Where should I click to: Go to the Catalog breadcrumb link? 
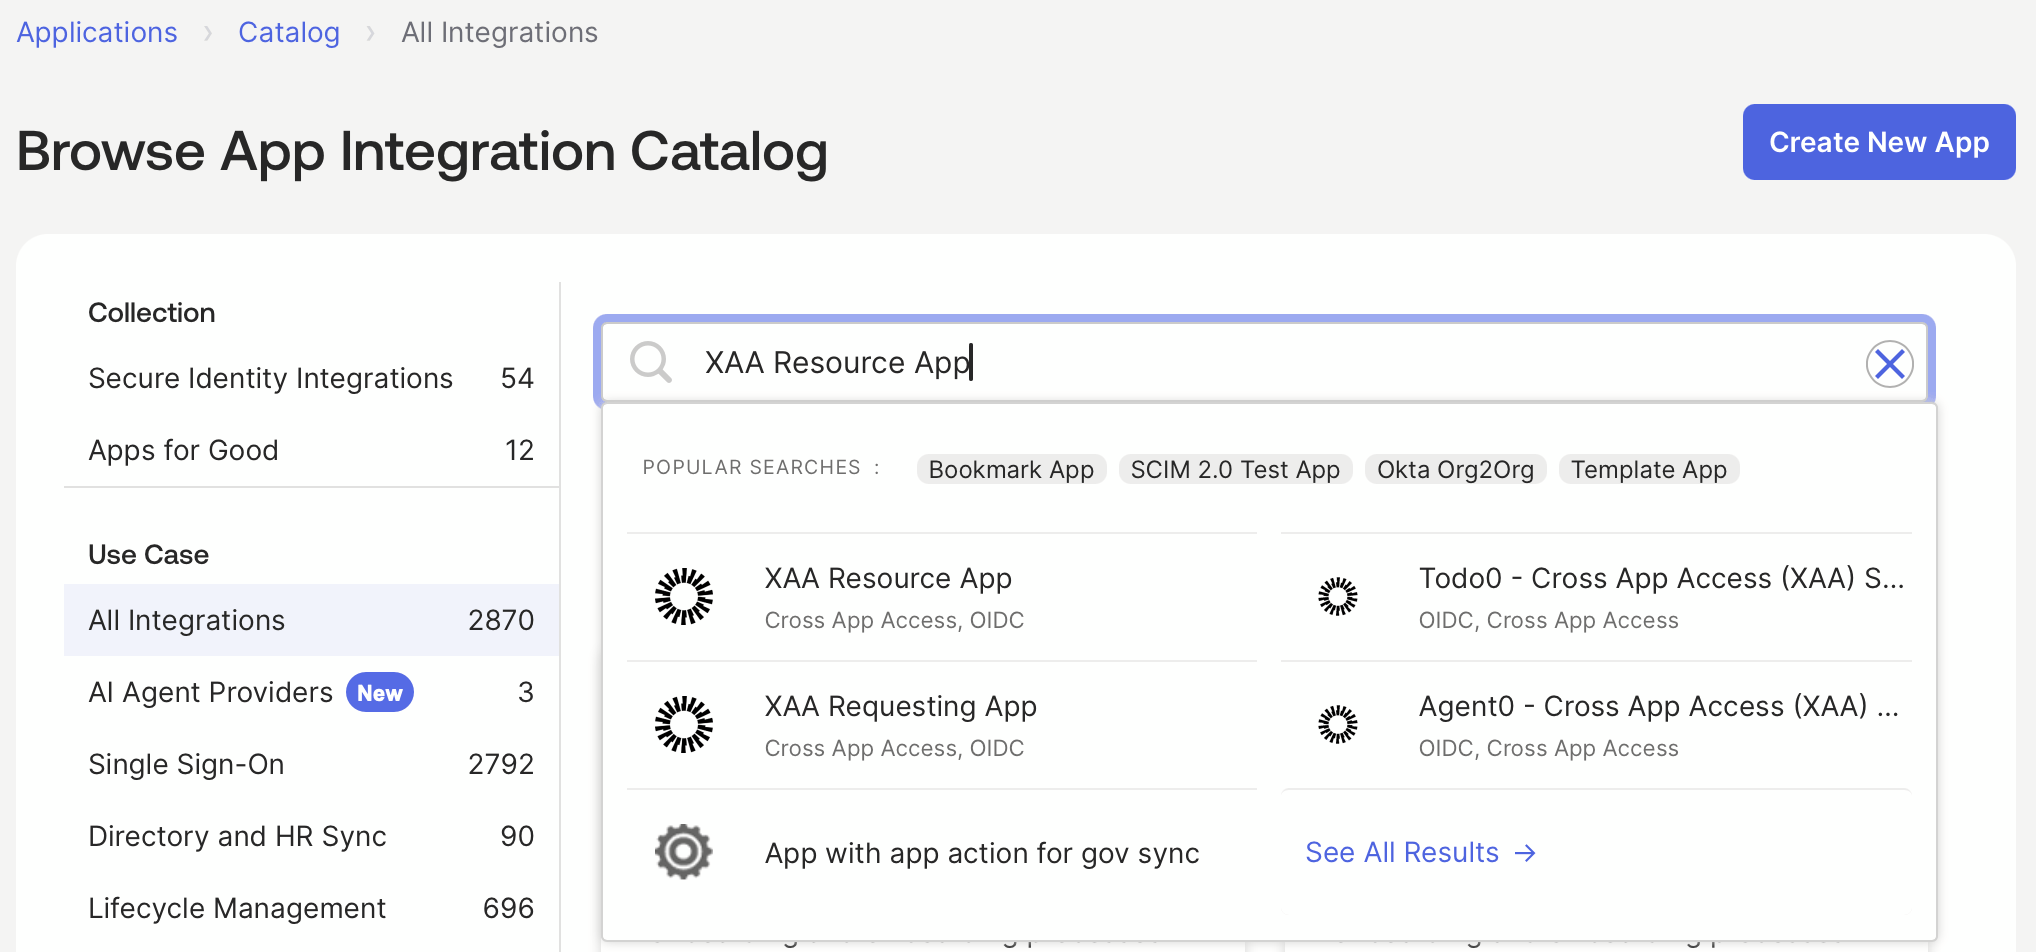289,32
